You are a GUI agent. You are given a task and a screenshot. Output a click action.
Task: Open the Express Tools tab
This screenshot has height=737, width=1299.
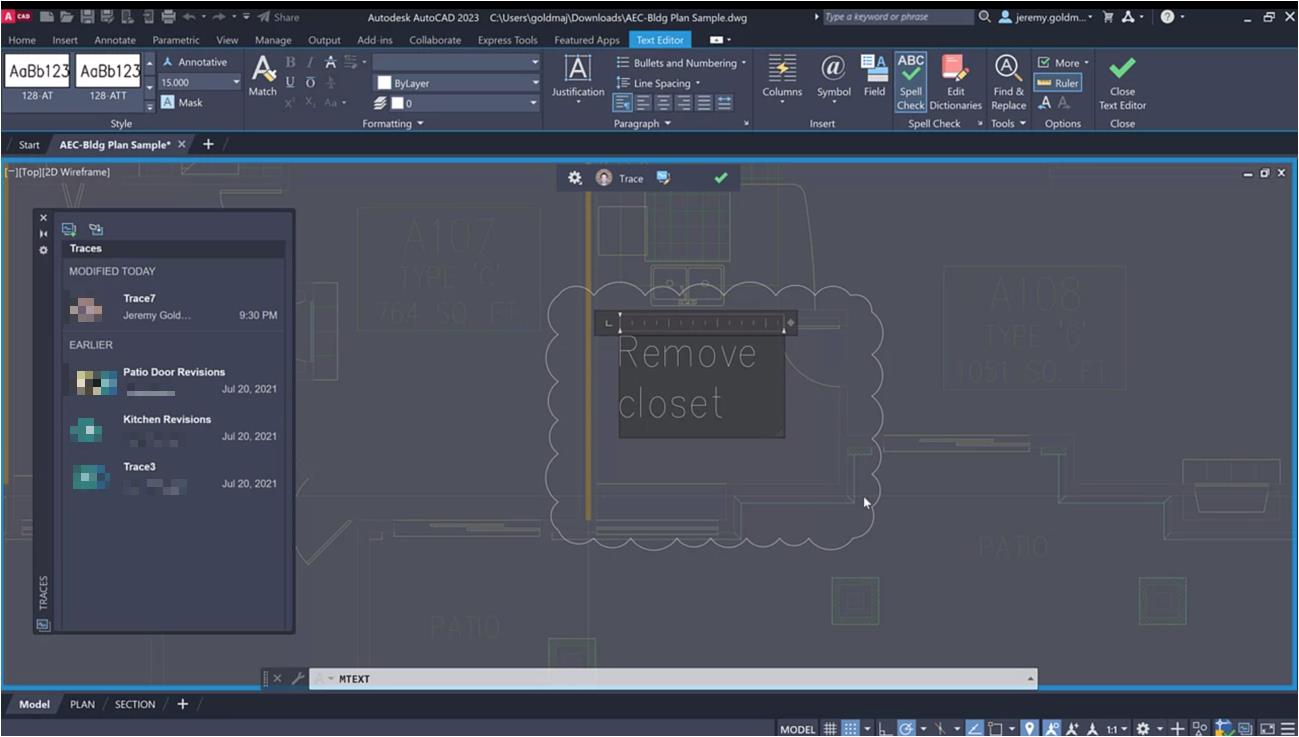point(507,40)
